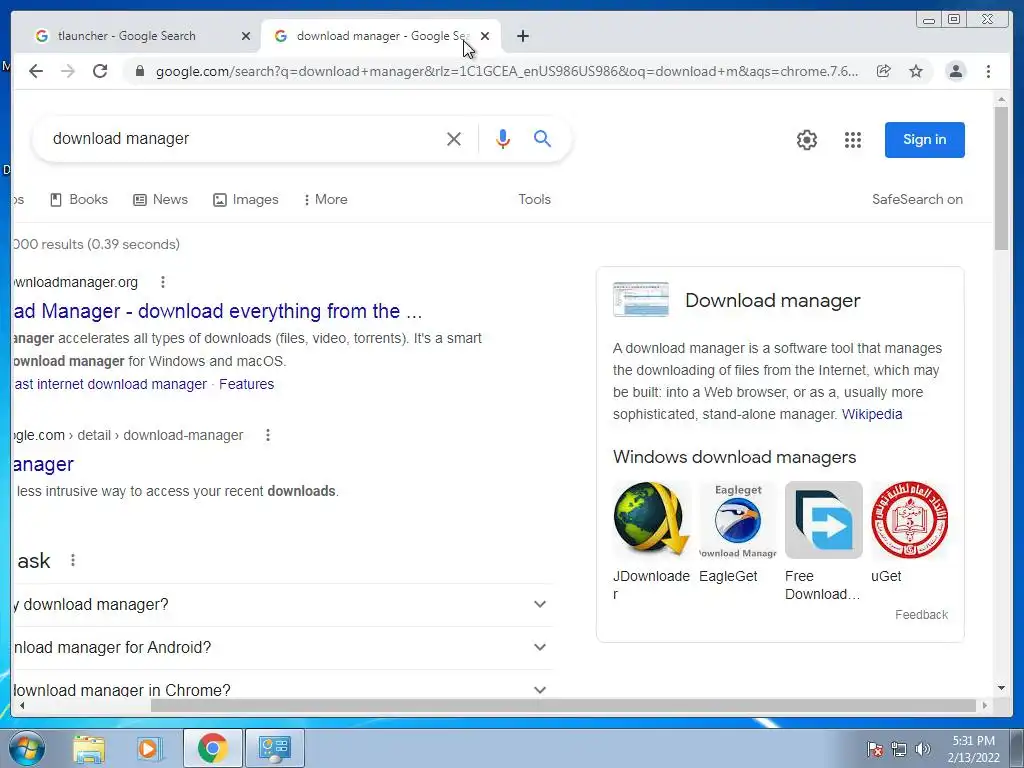Screen dimensions: 1024x768
Task: Click the scroll-down arrow of page scrollbar
Action: tap(1001, 688)
